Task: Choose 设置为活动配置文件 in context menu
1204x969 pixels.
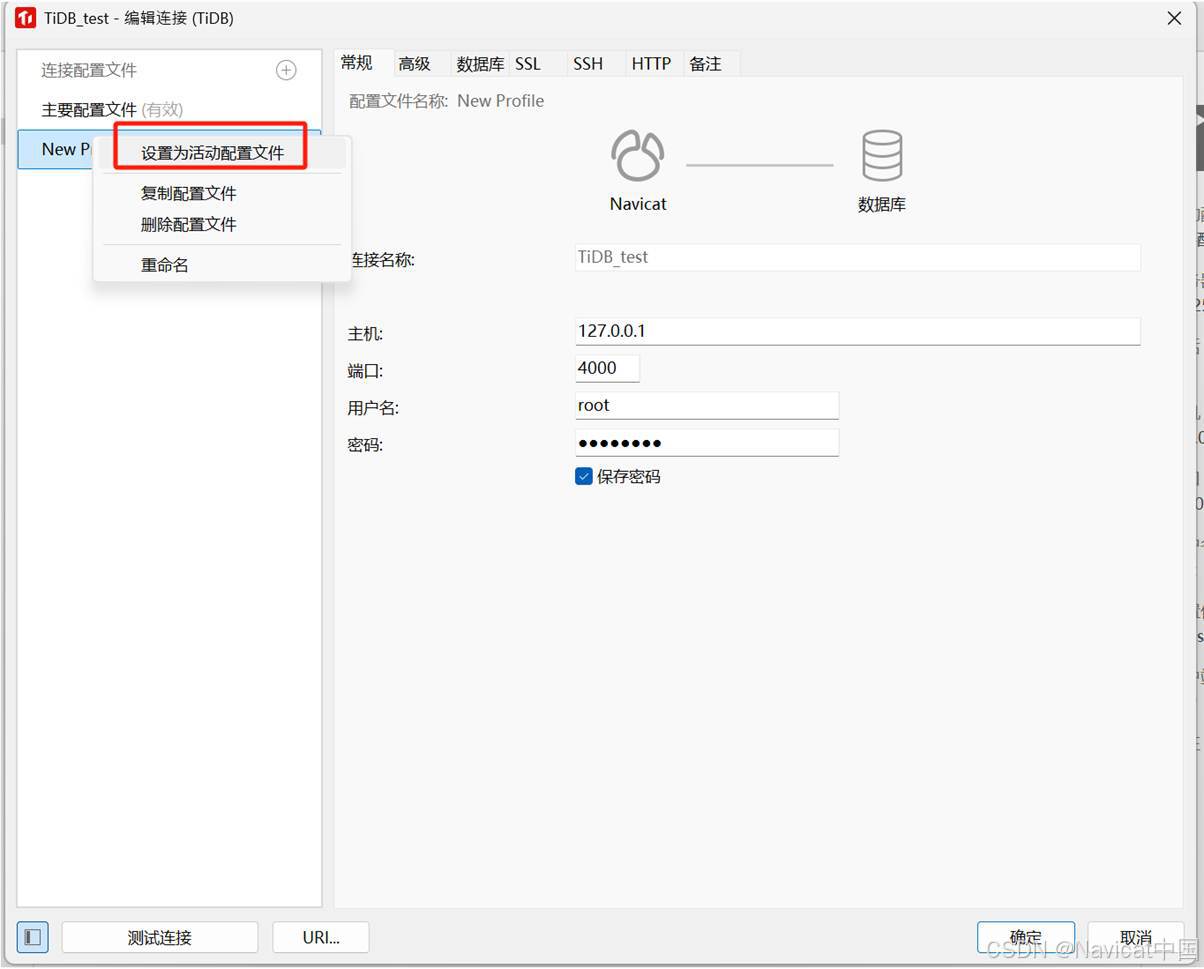Action: tap(221, 153)
